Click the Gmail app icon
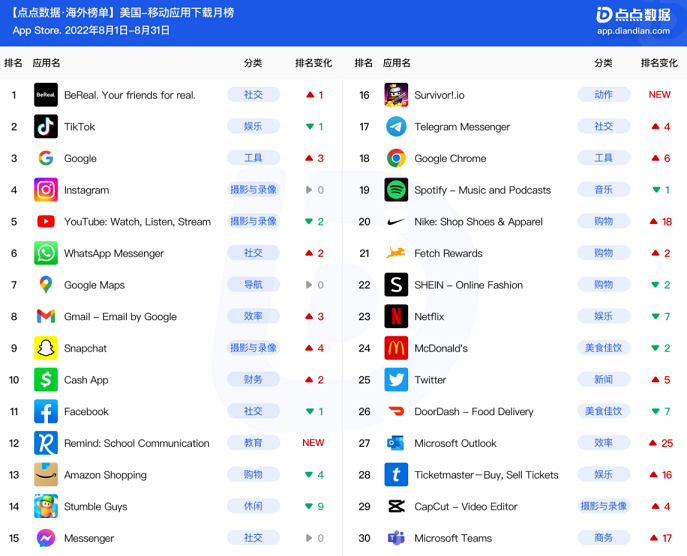Image resolution: width=687 pixels, height=556 pixels. (x=46, y=316)
